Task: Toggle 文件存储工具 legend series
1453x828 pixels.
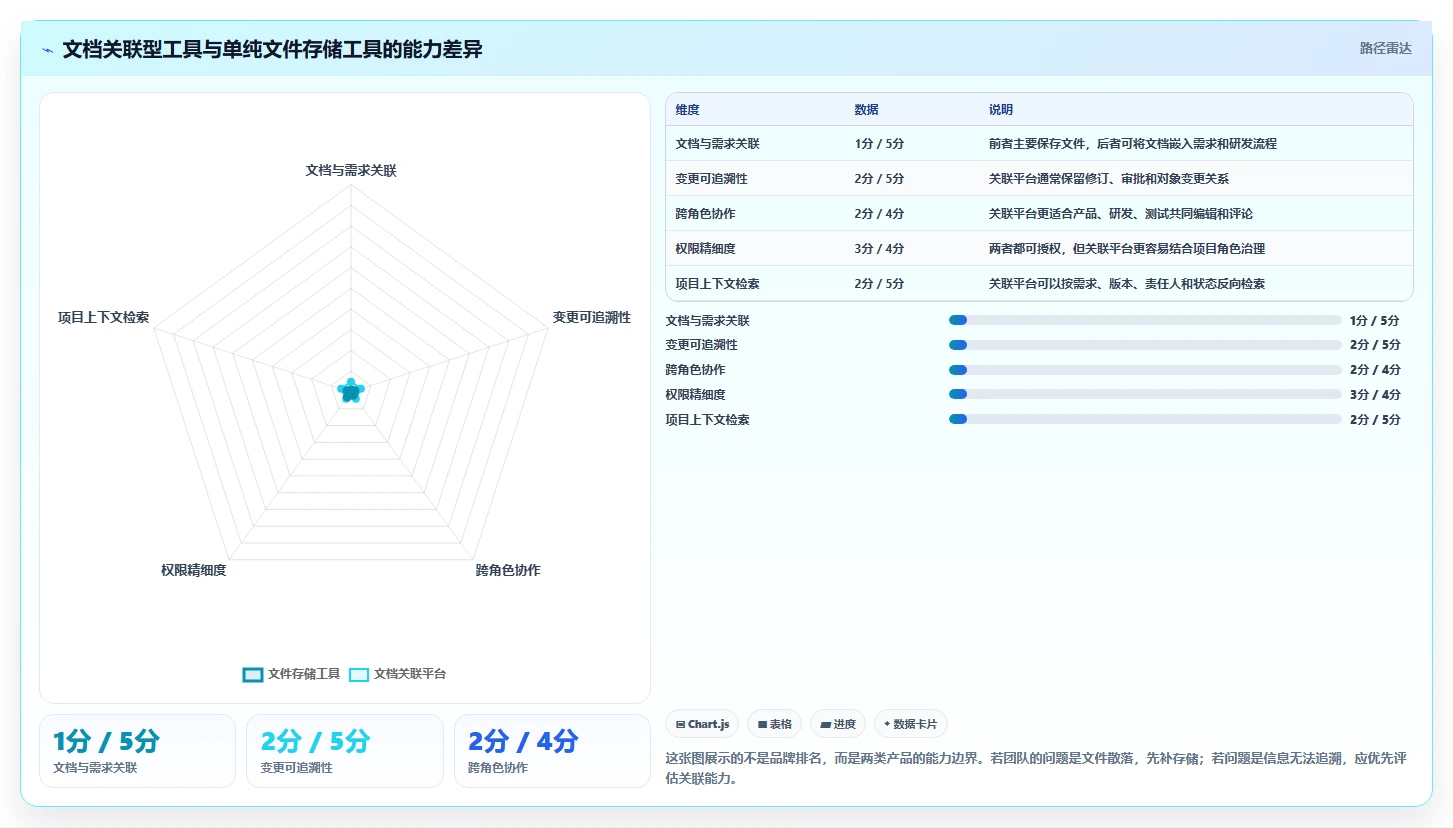Action: [292, 674]
